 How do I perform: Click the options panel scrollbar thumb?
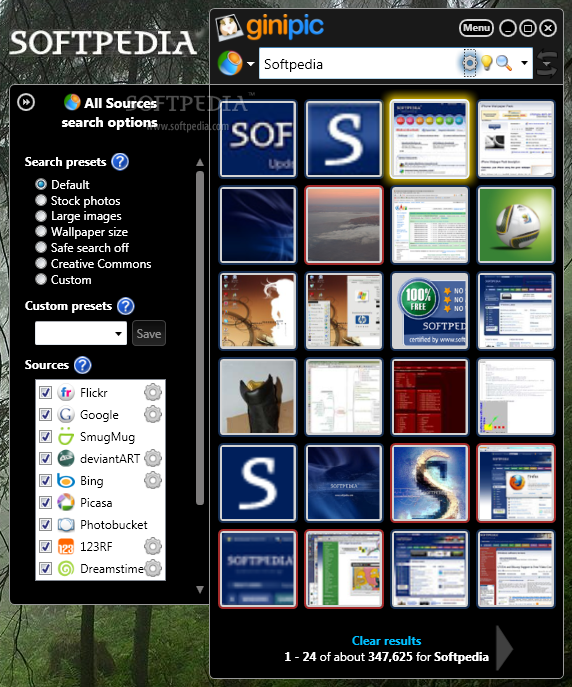200,338
